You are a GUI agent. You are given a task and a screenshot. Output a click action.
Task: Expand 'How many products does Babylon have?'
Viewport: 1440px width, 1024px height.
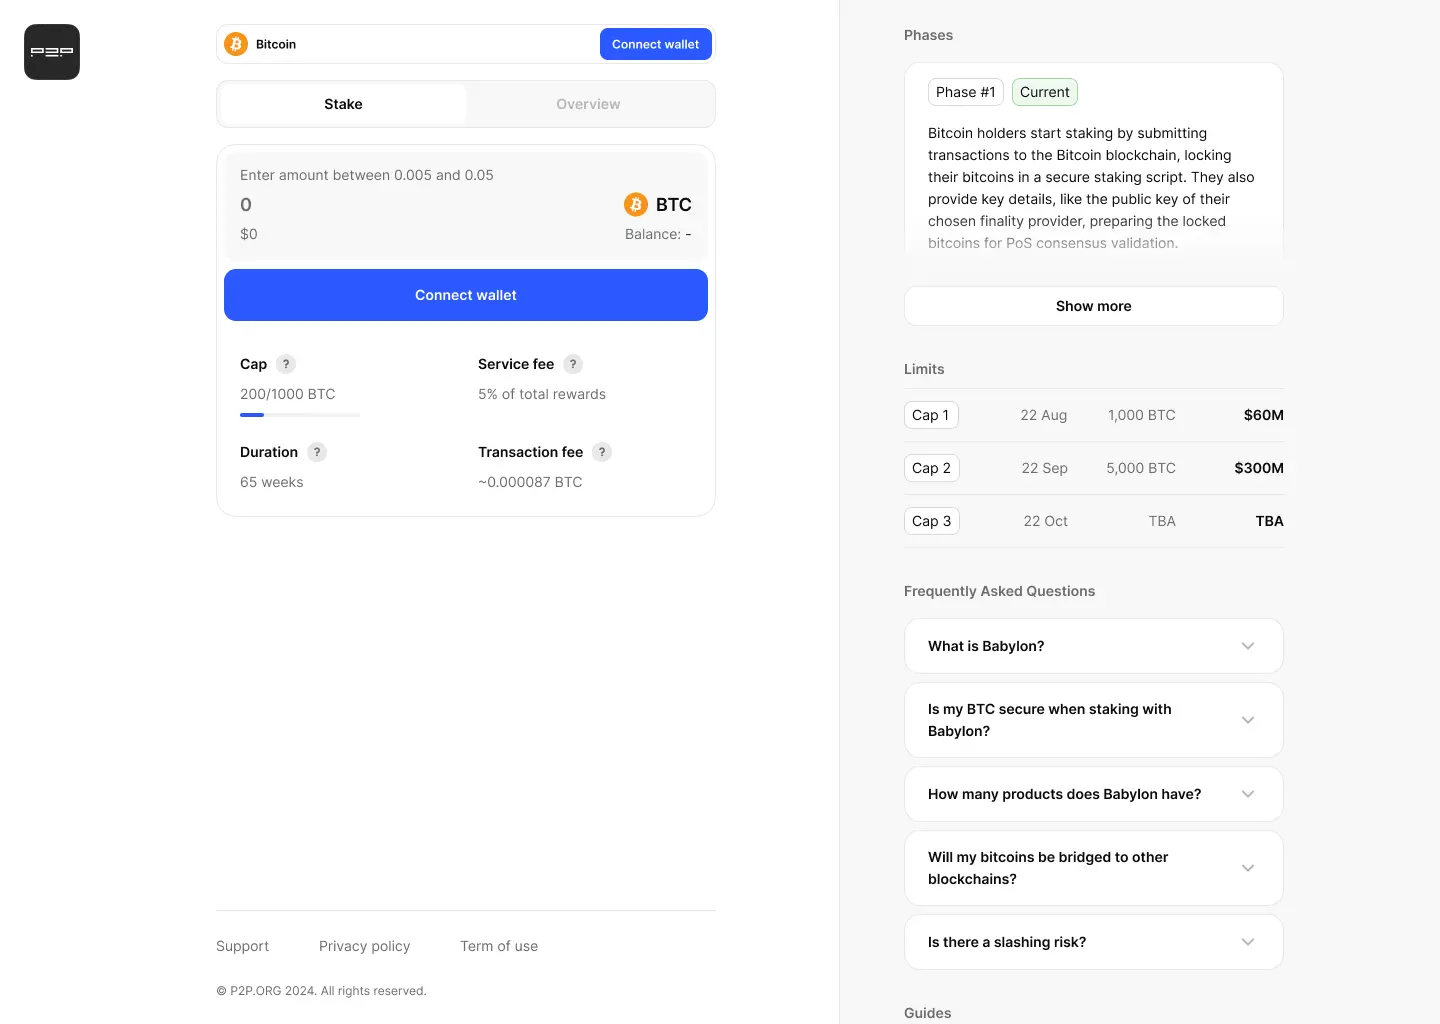[1094, 794]
